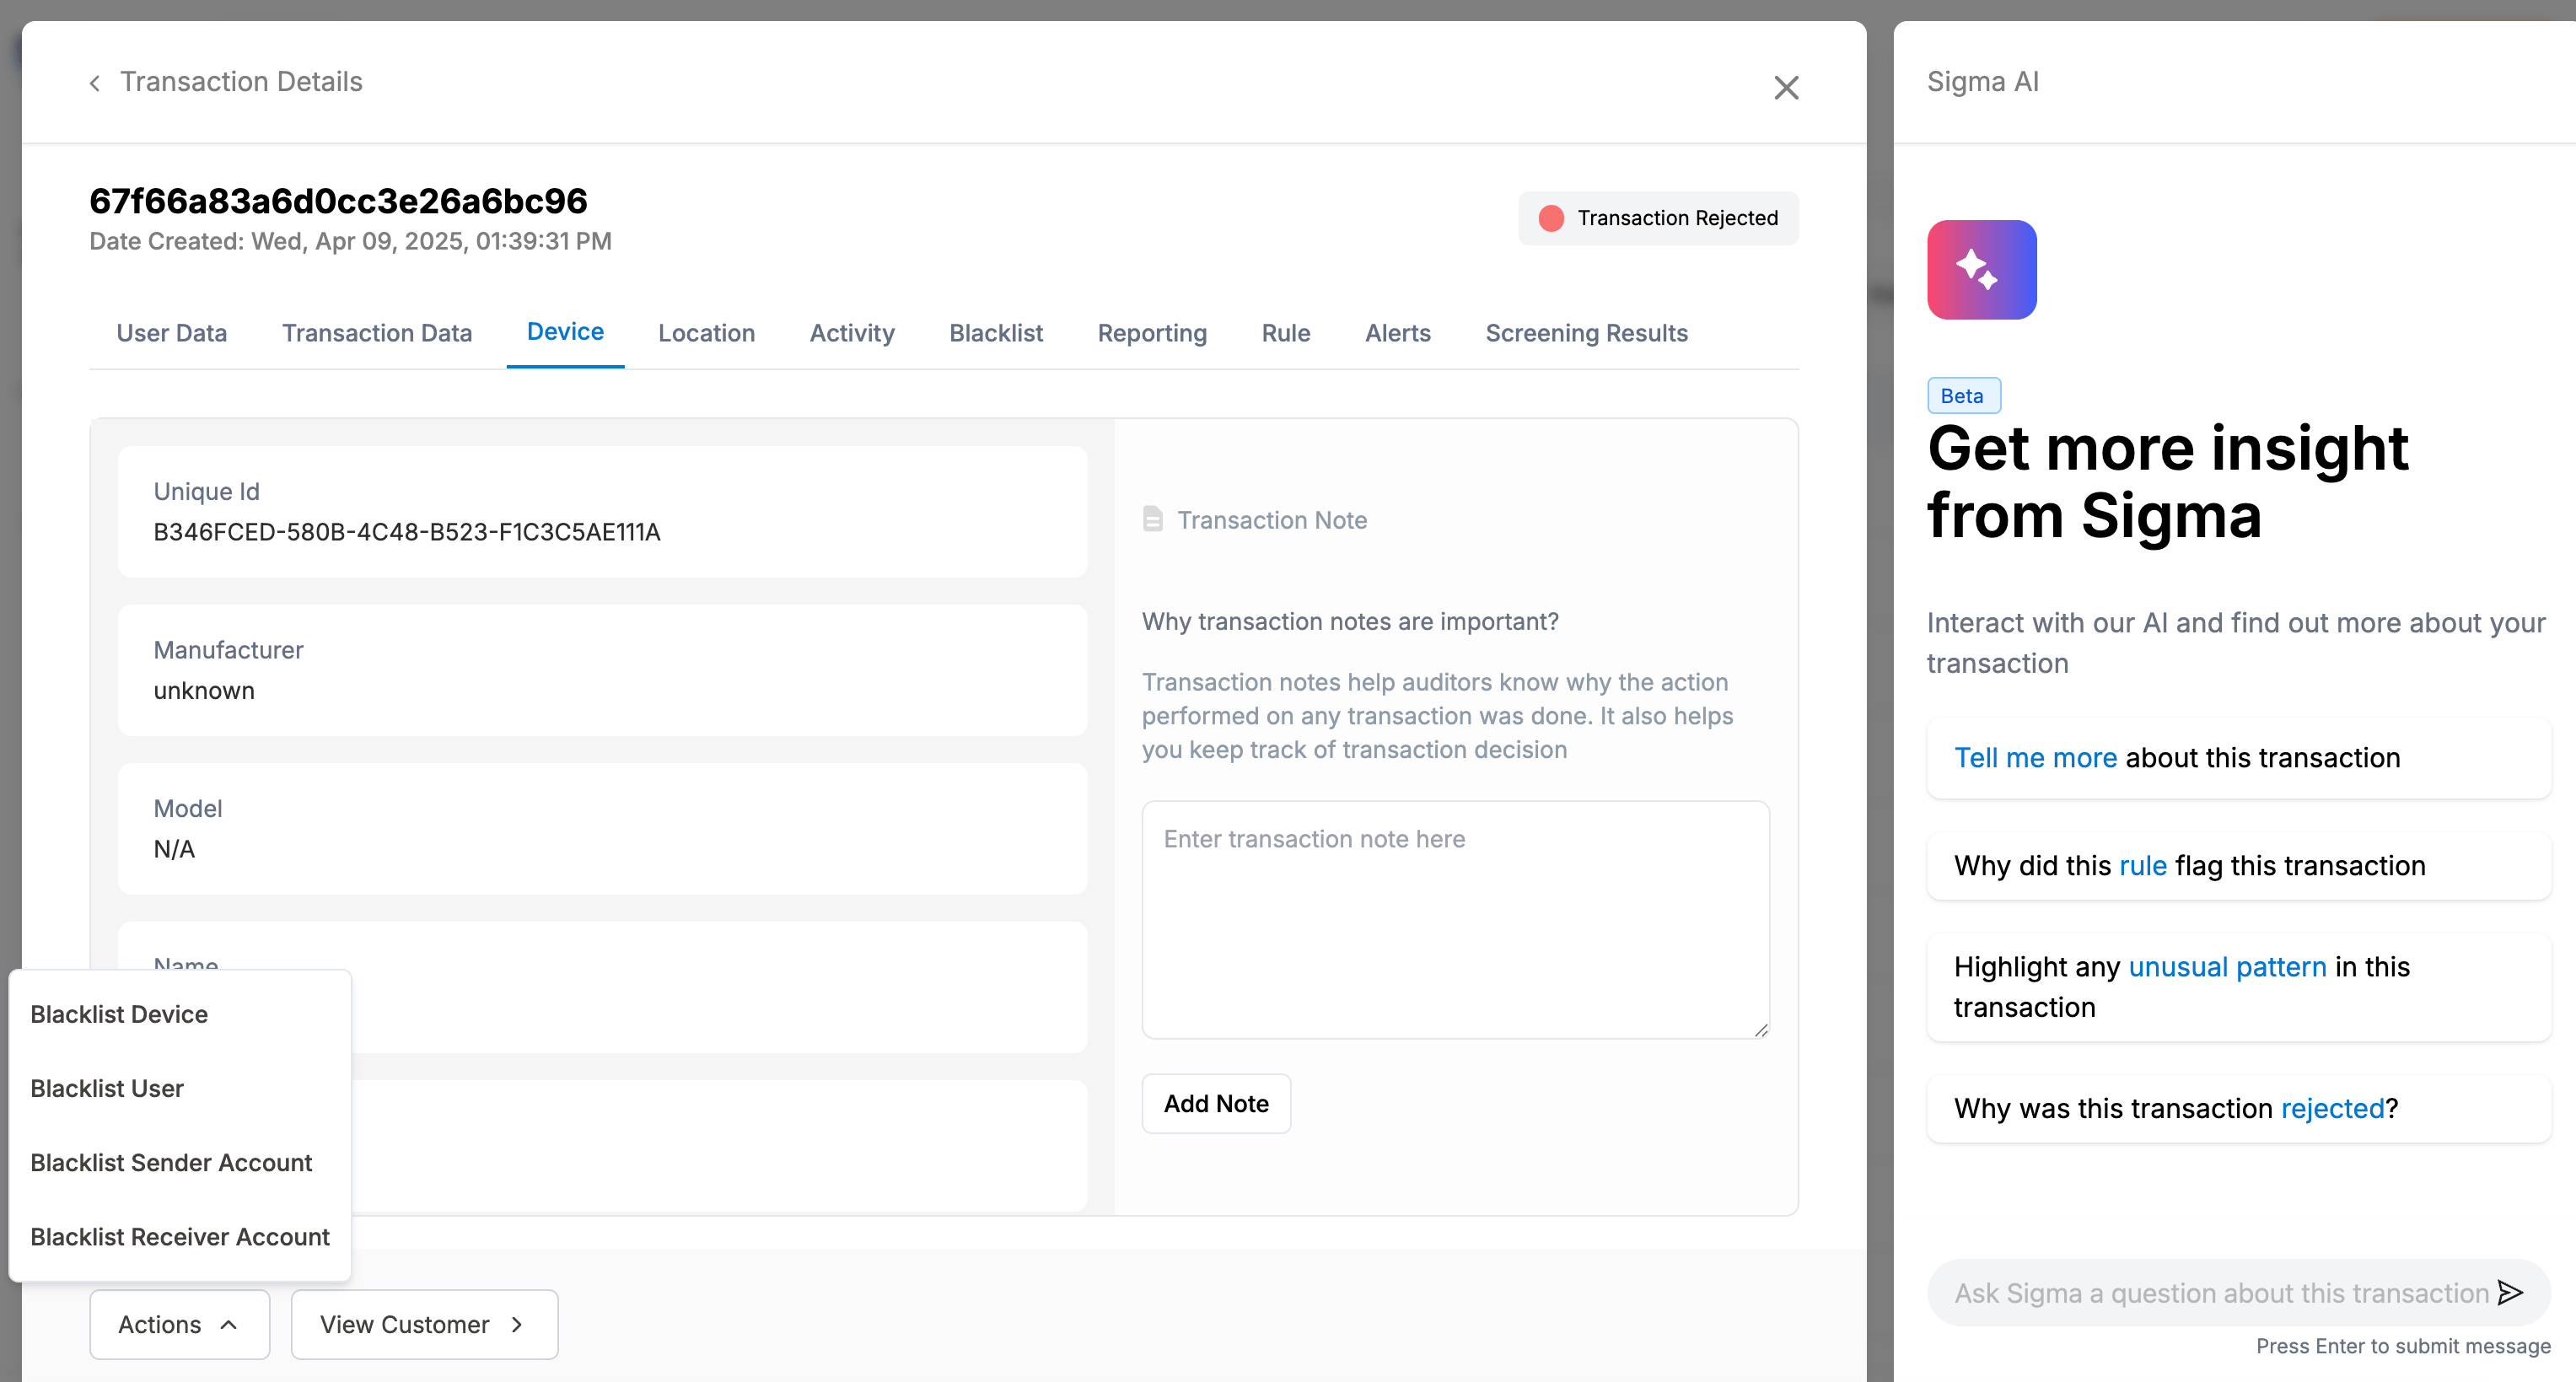This screenshot has height=1382, width=2576.
Task: Click the transaction note text area
Action: (x=1455, y=918)
